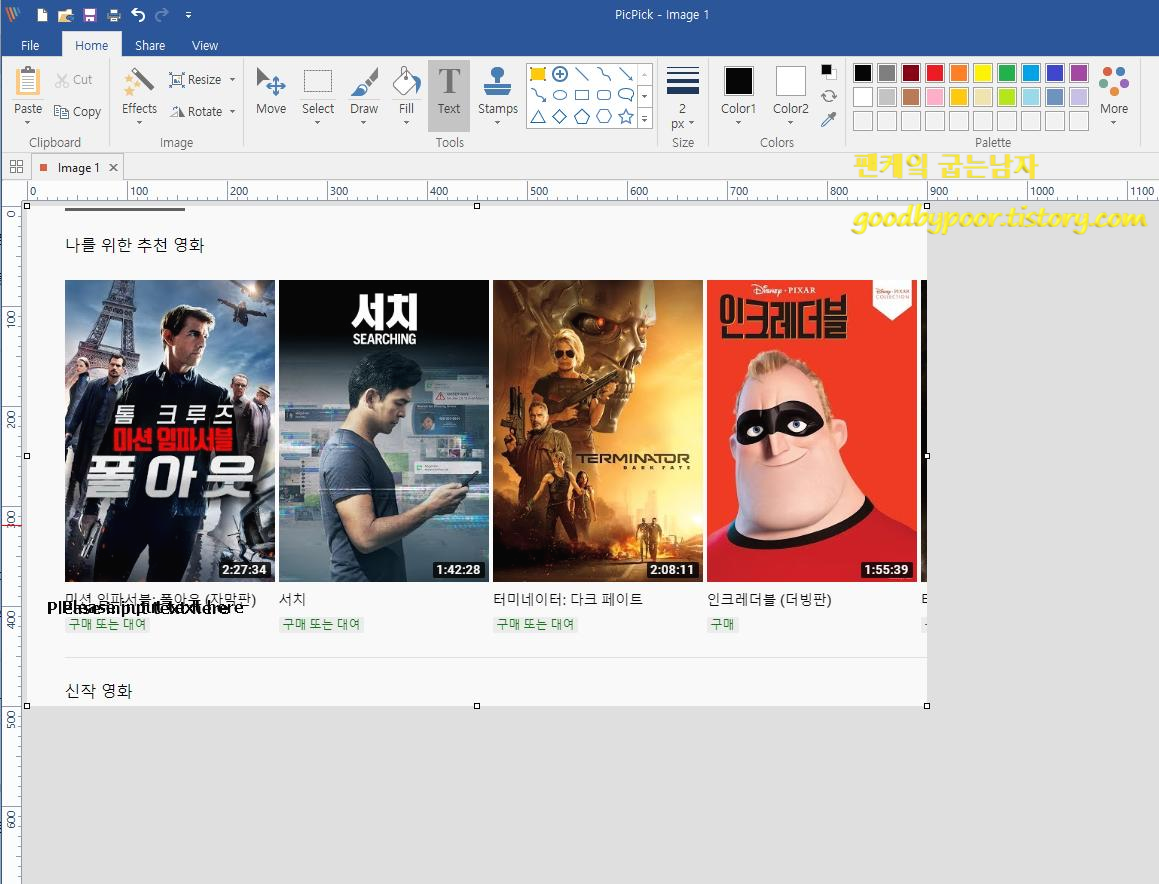Screen dimensions: 1159x884
Task: Pick the eyedropper color picker
Action: coord(829,119)
